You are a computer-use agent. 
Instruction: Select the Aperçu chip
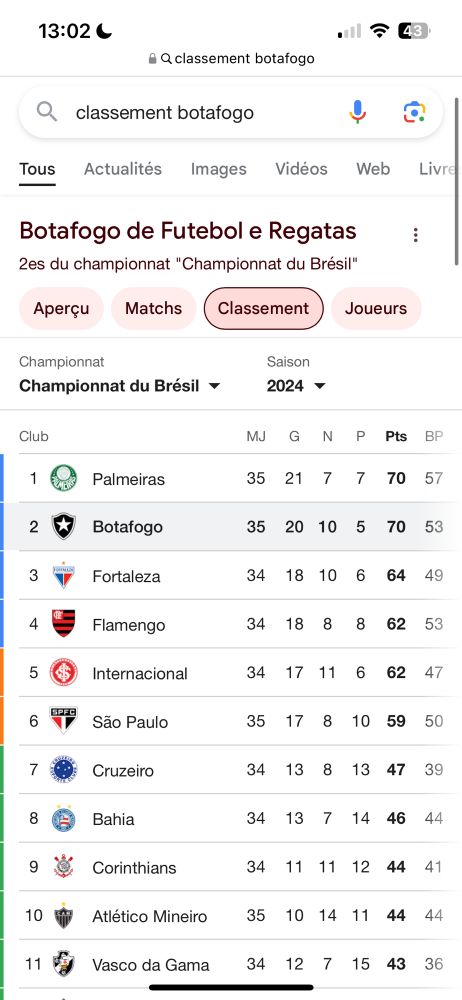click(61, 309)
